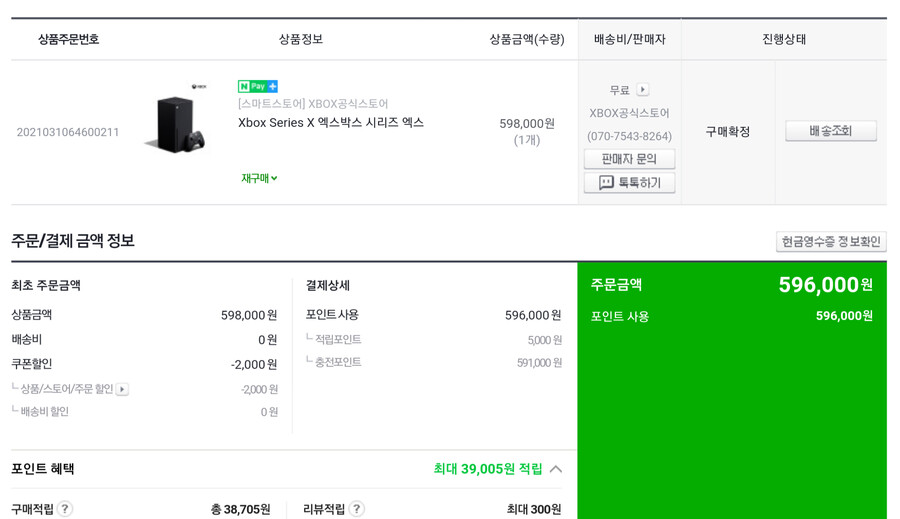
Task: Click the help icon beside 리뷰적립
Action: coord(356,509)
